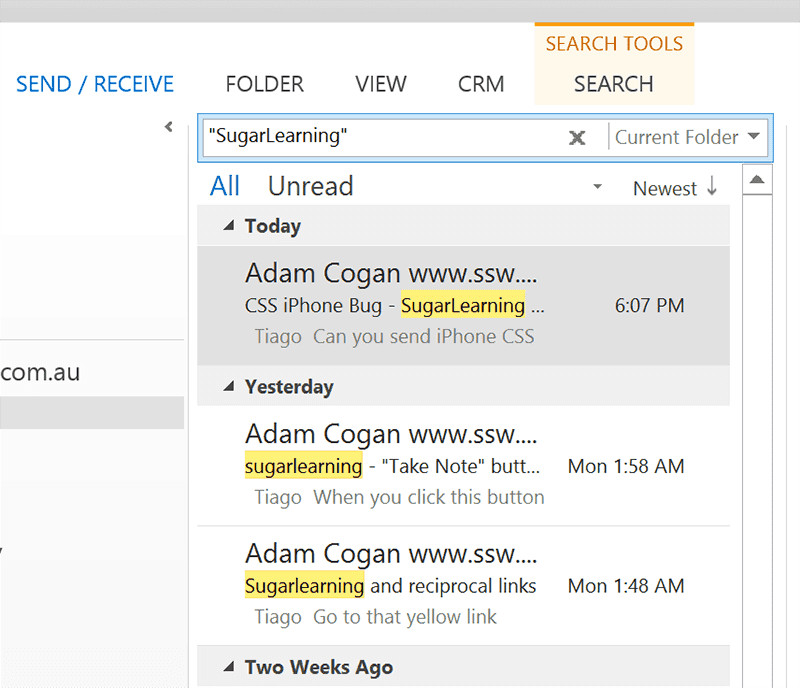This screenshot has width=800, height=688.
Task: Open the VIEW ribbon tab
Action: (x=381, y=84)
